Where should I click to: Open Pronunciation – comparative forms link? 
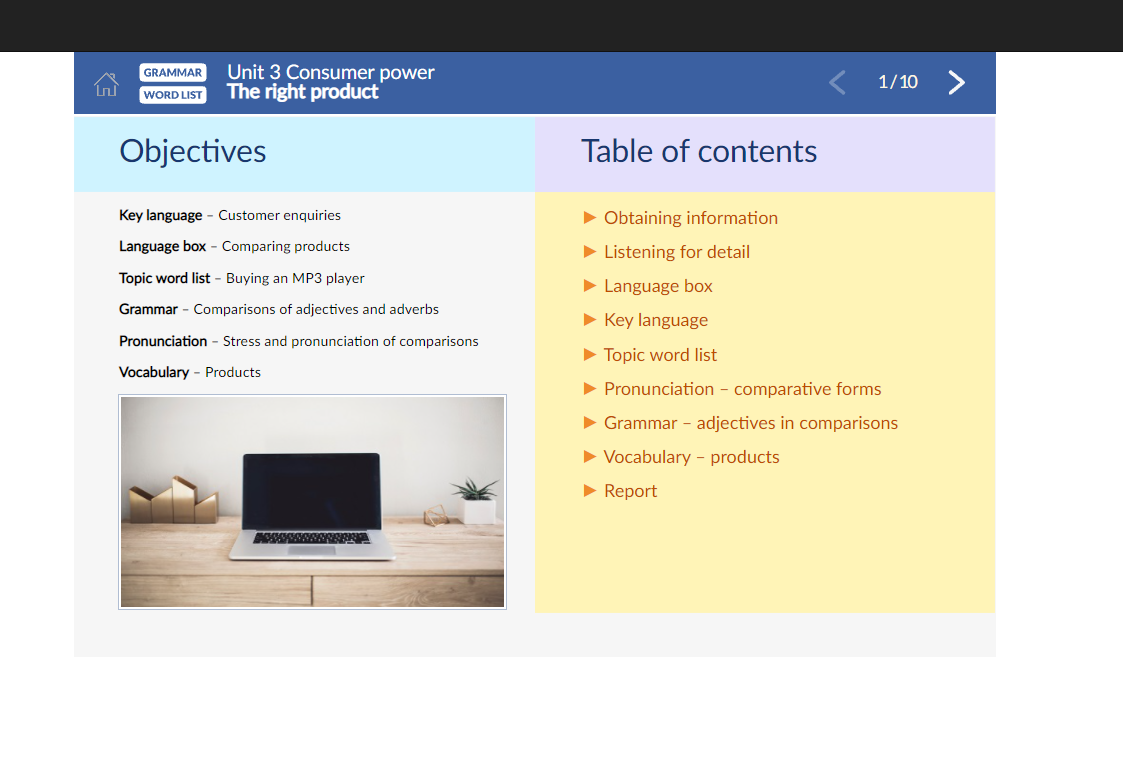[x=743, y=389]
